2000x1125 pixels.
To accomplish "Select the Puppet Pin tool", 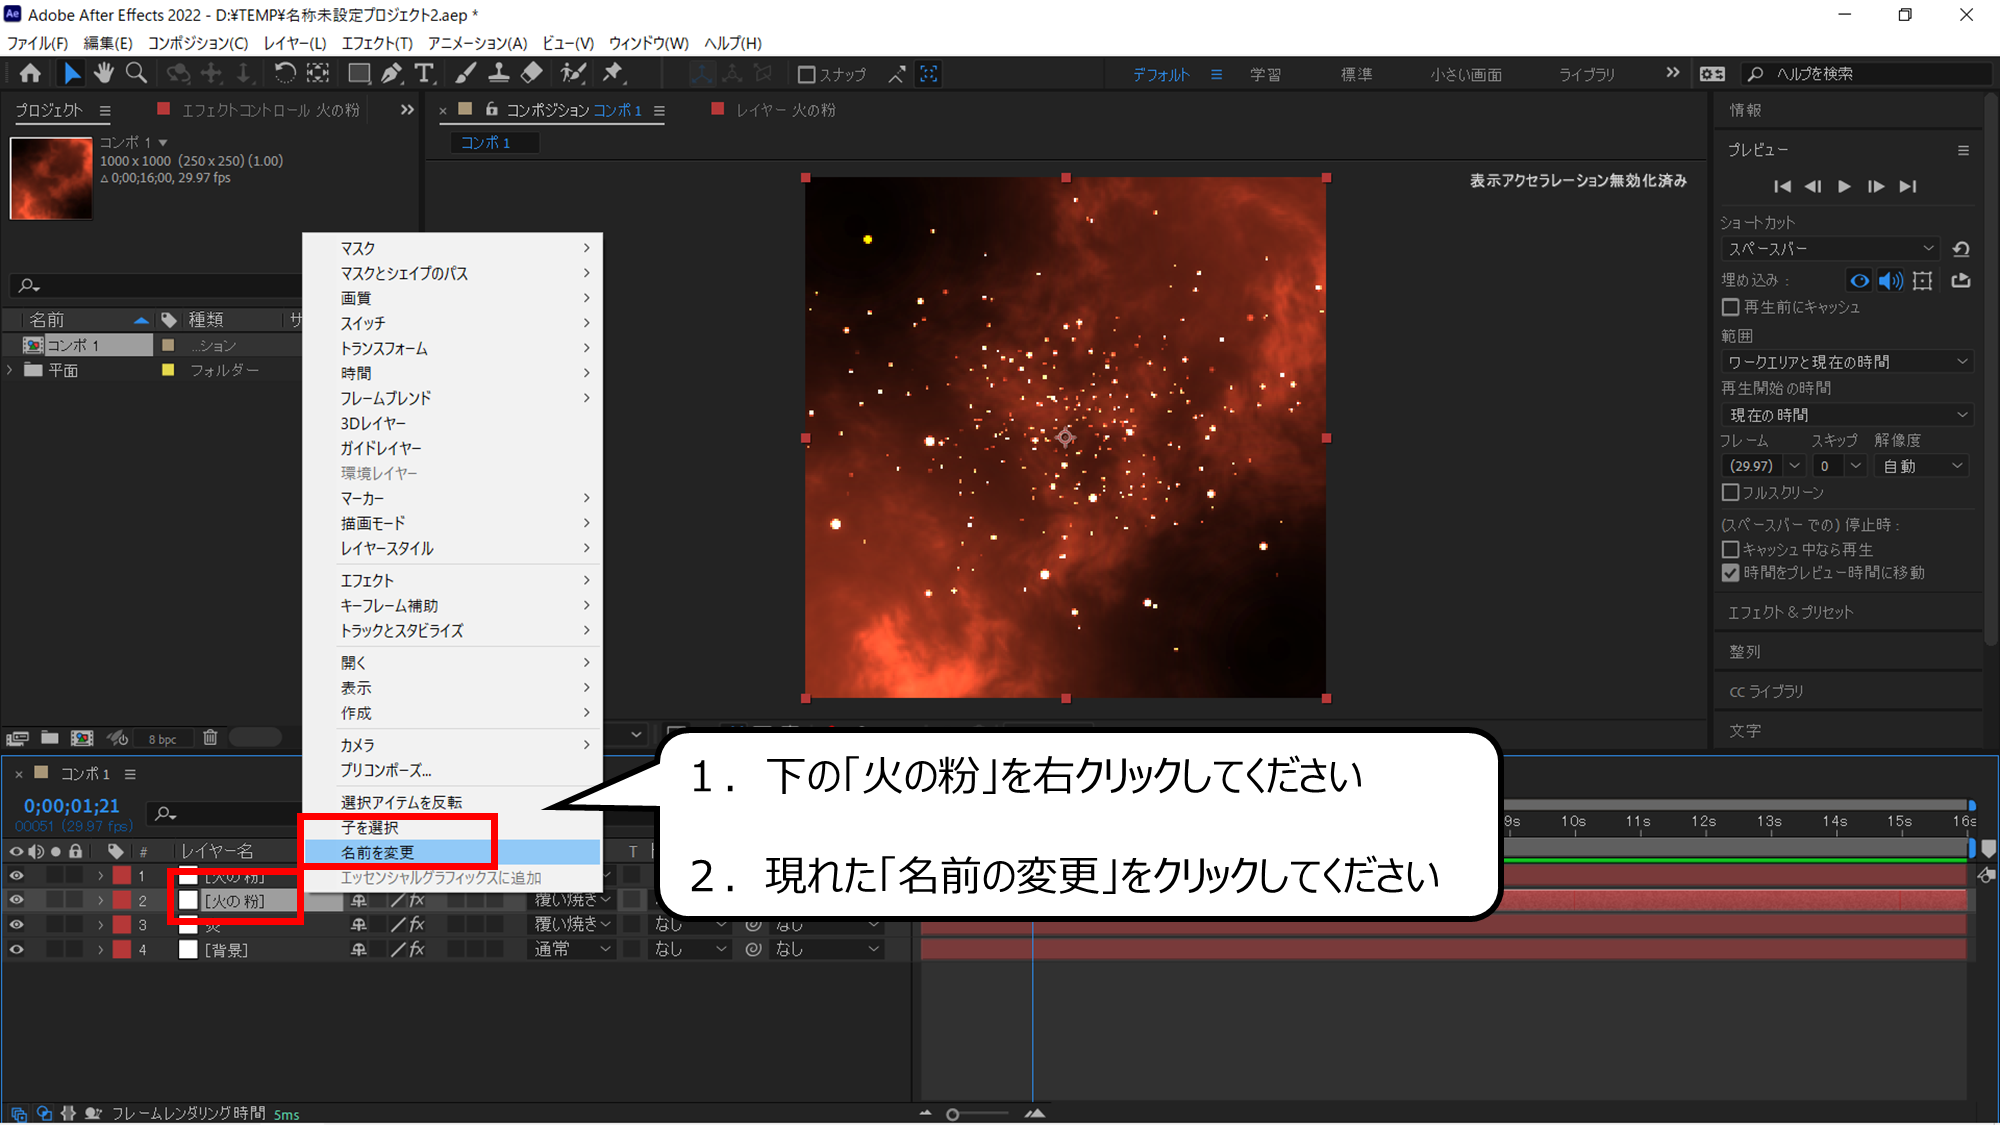I will [612, 73].
